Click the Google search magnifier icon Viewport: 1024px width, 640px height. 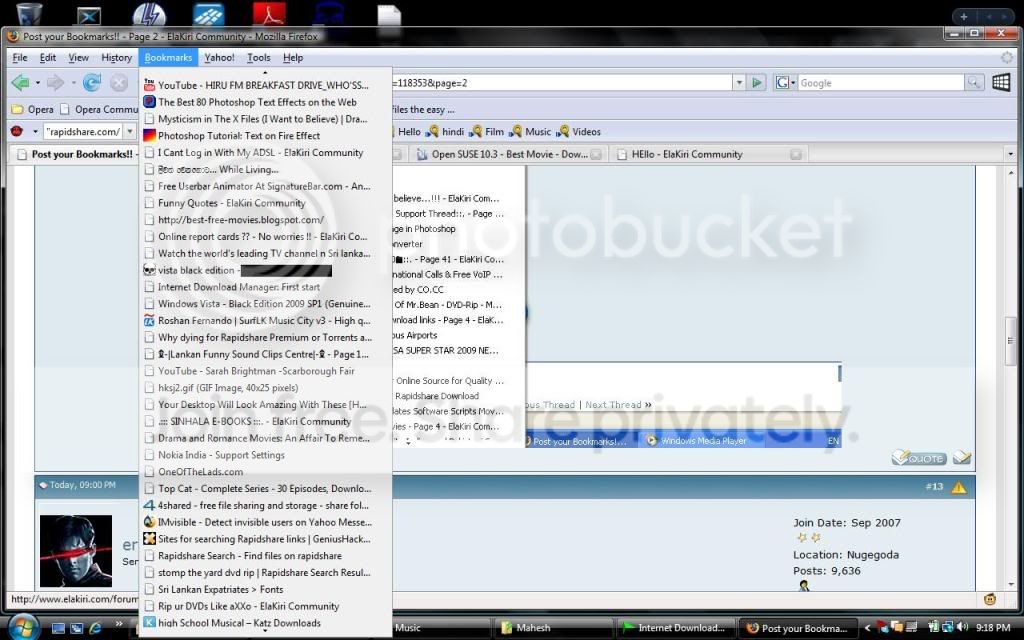(973, 82)
